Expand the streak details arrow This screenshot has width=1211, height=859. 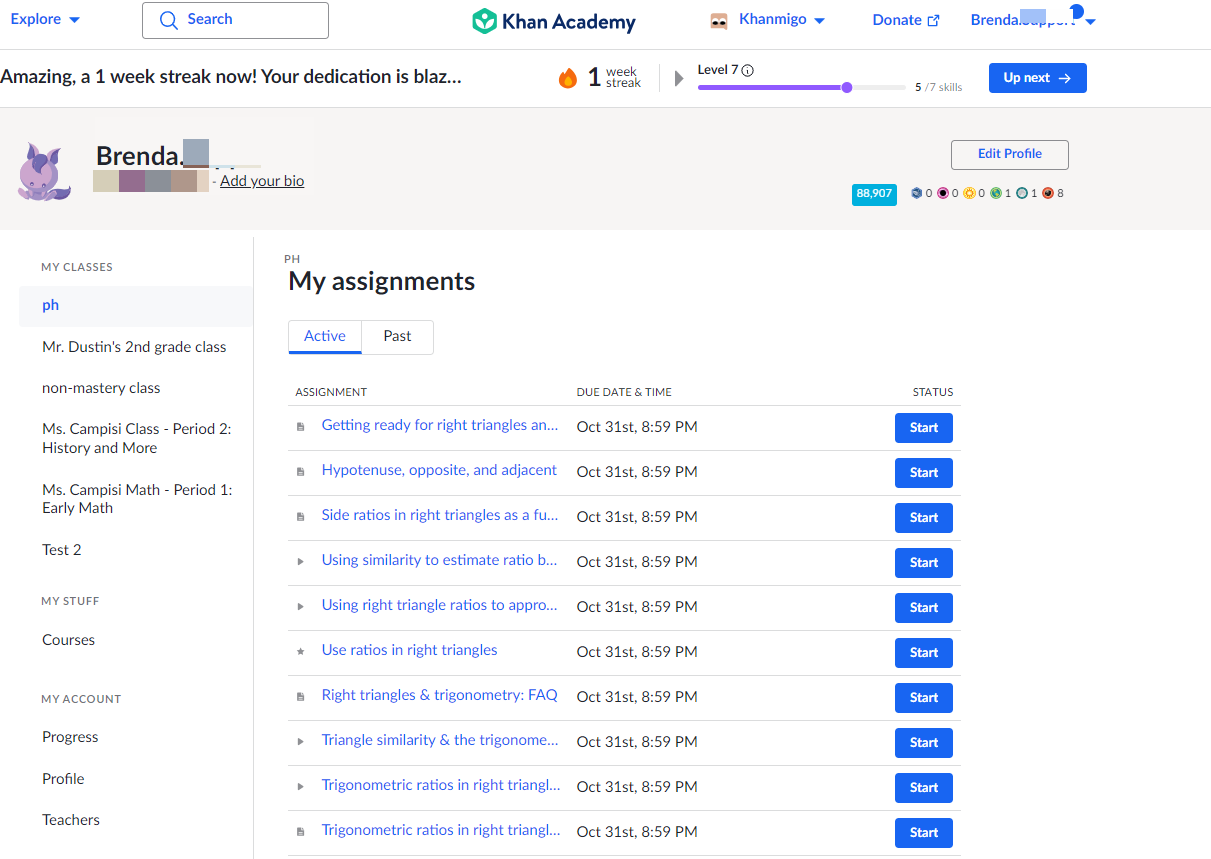[x=680, y=78]
